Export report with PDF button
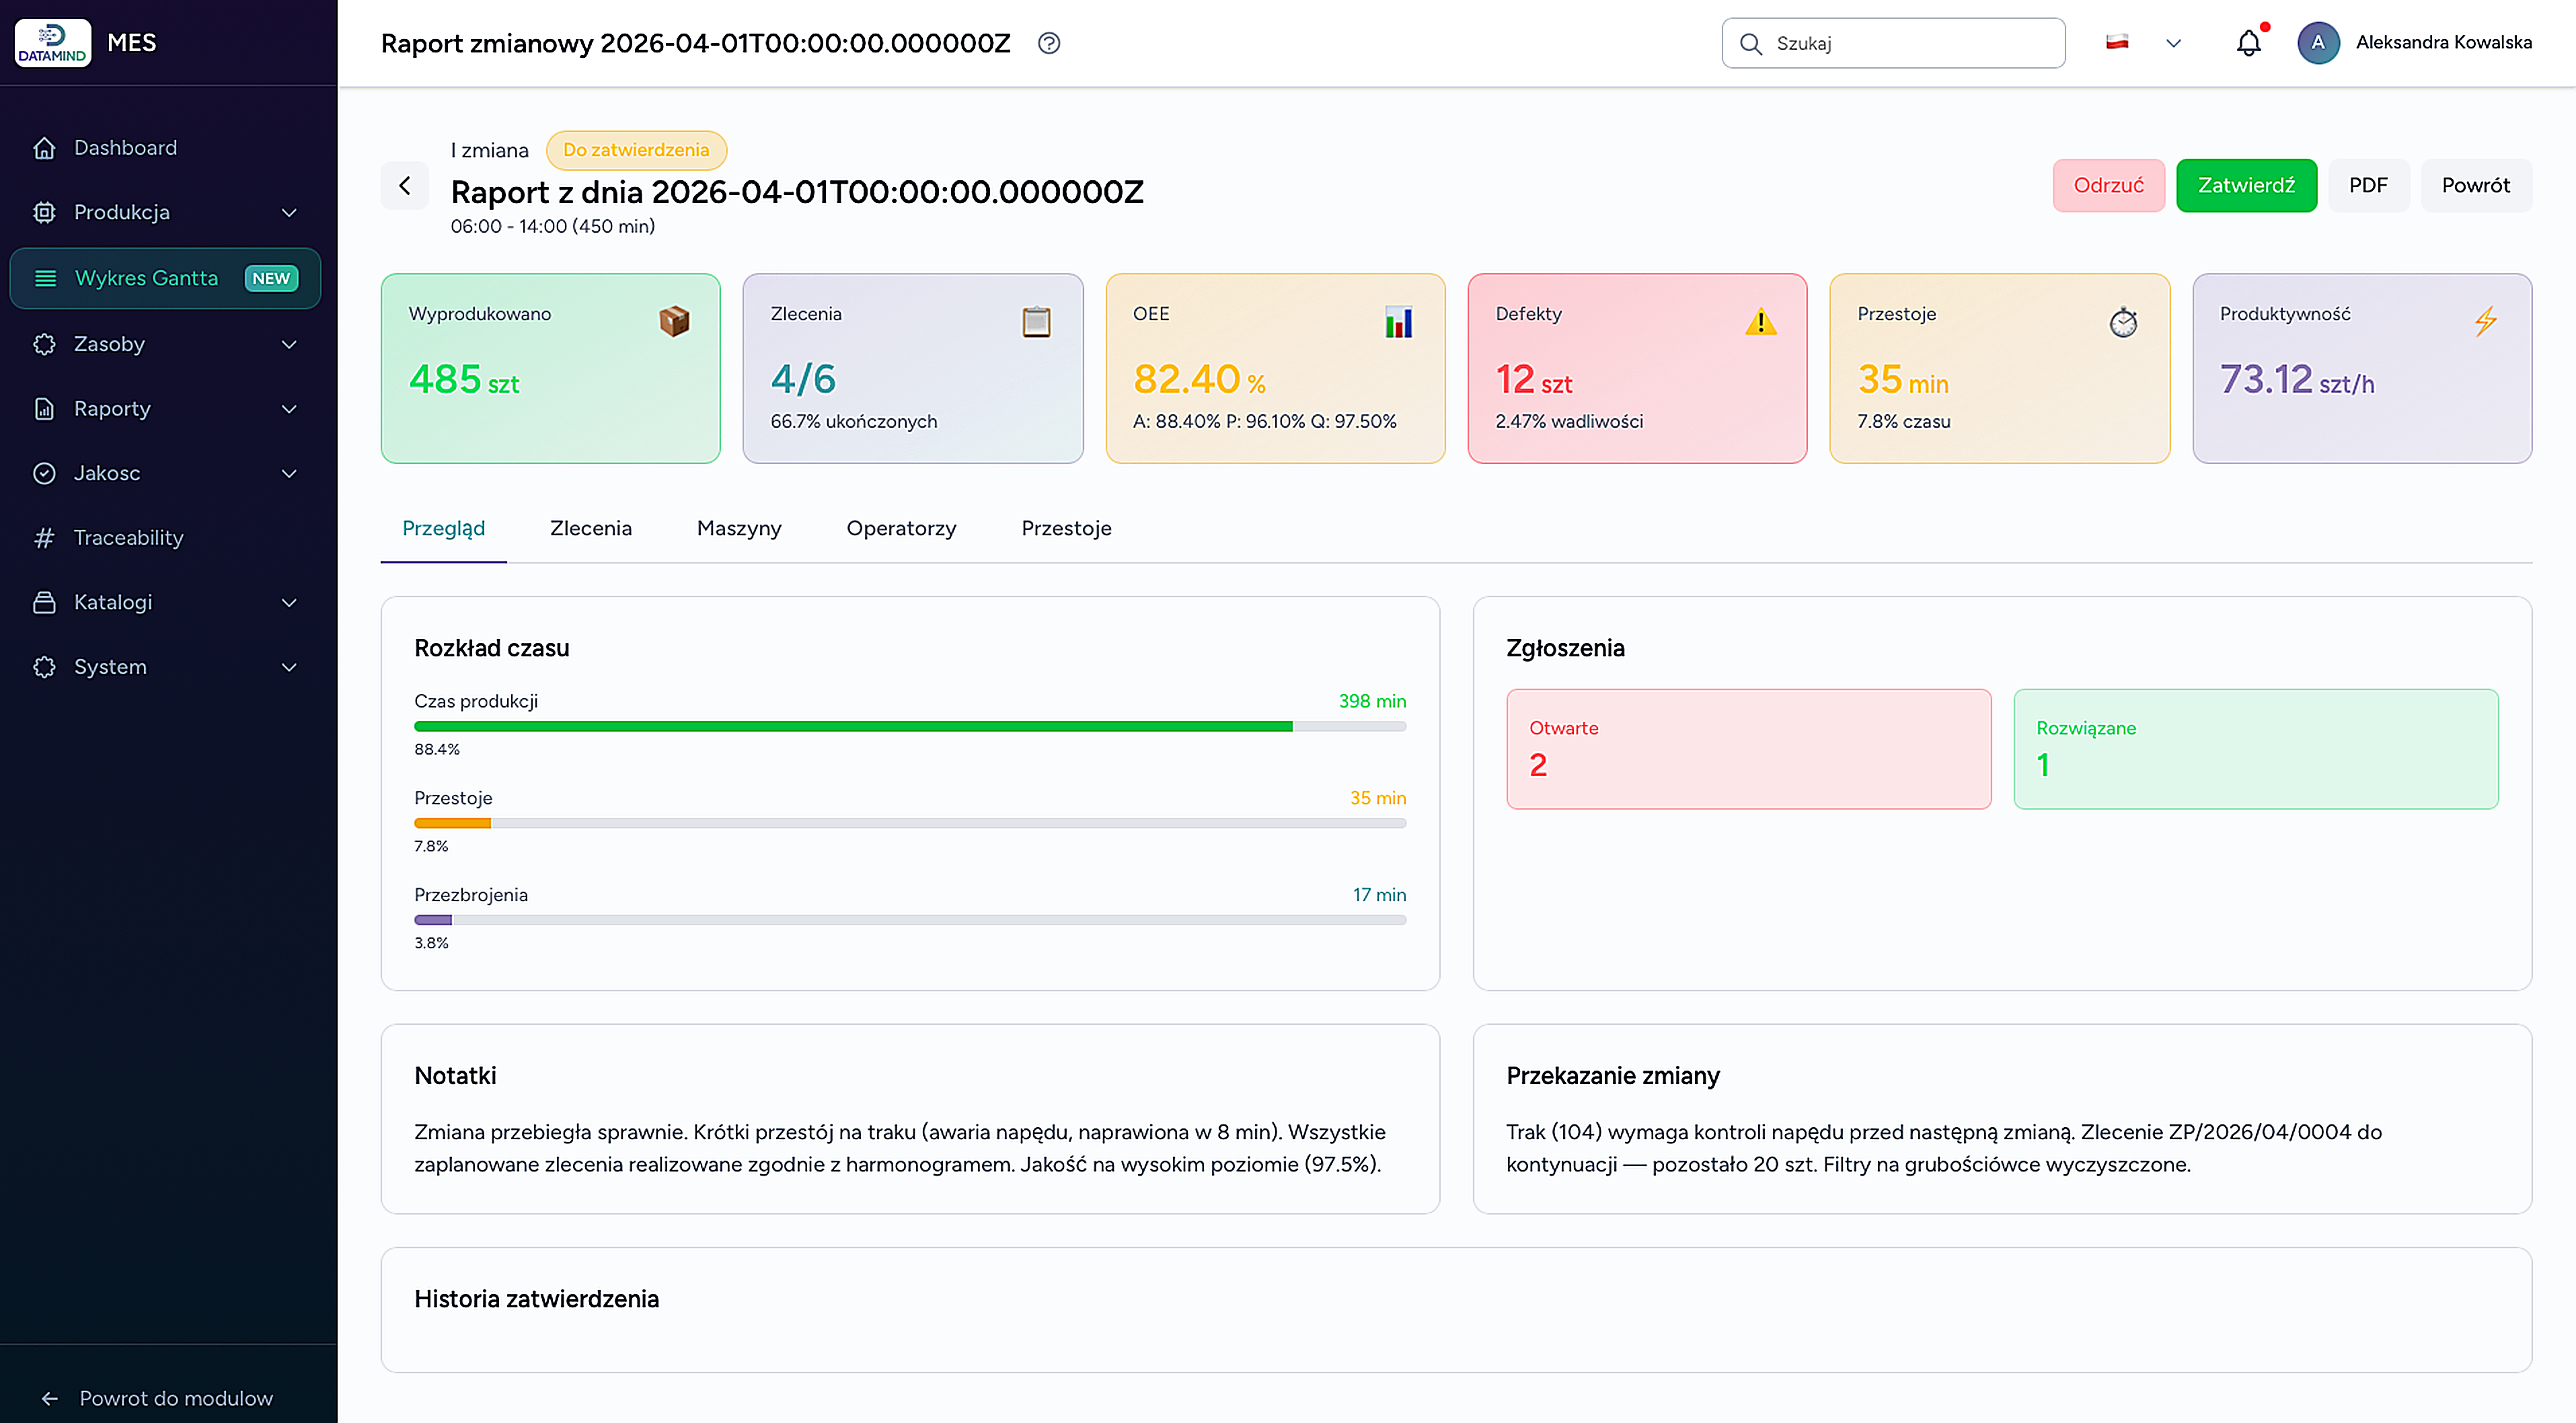2576x1423 pixels. click(x=2368, y=186)
